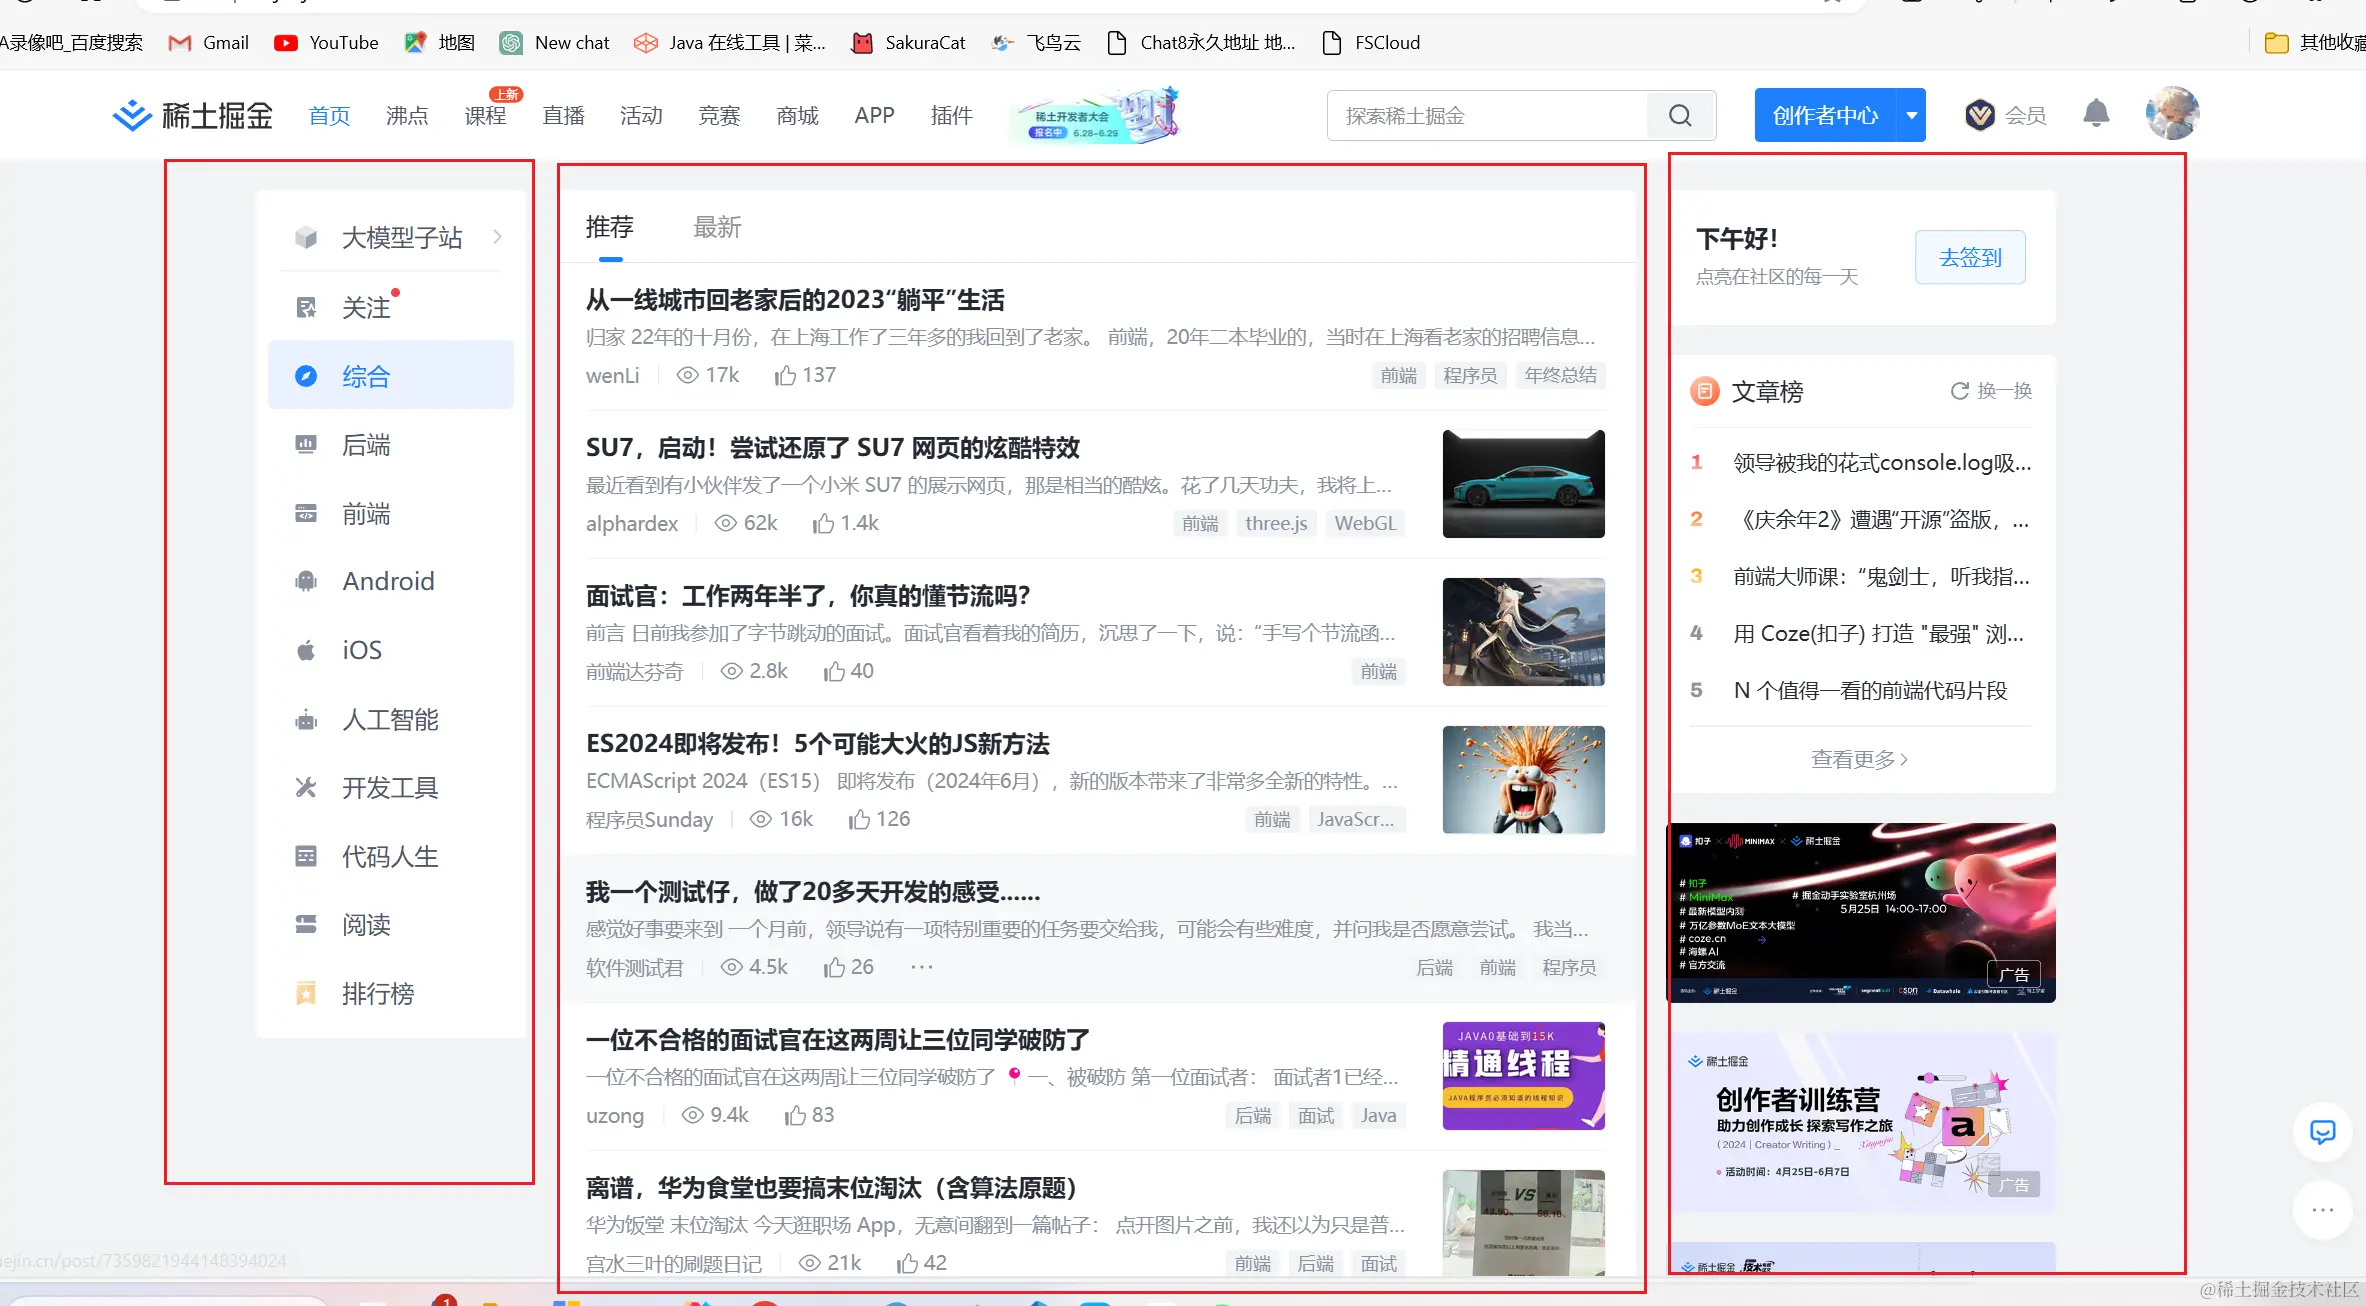This screenshot has height=1306, width=2366.
Task: Click the 去签到 button
Action: [1969, 258]
